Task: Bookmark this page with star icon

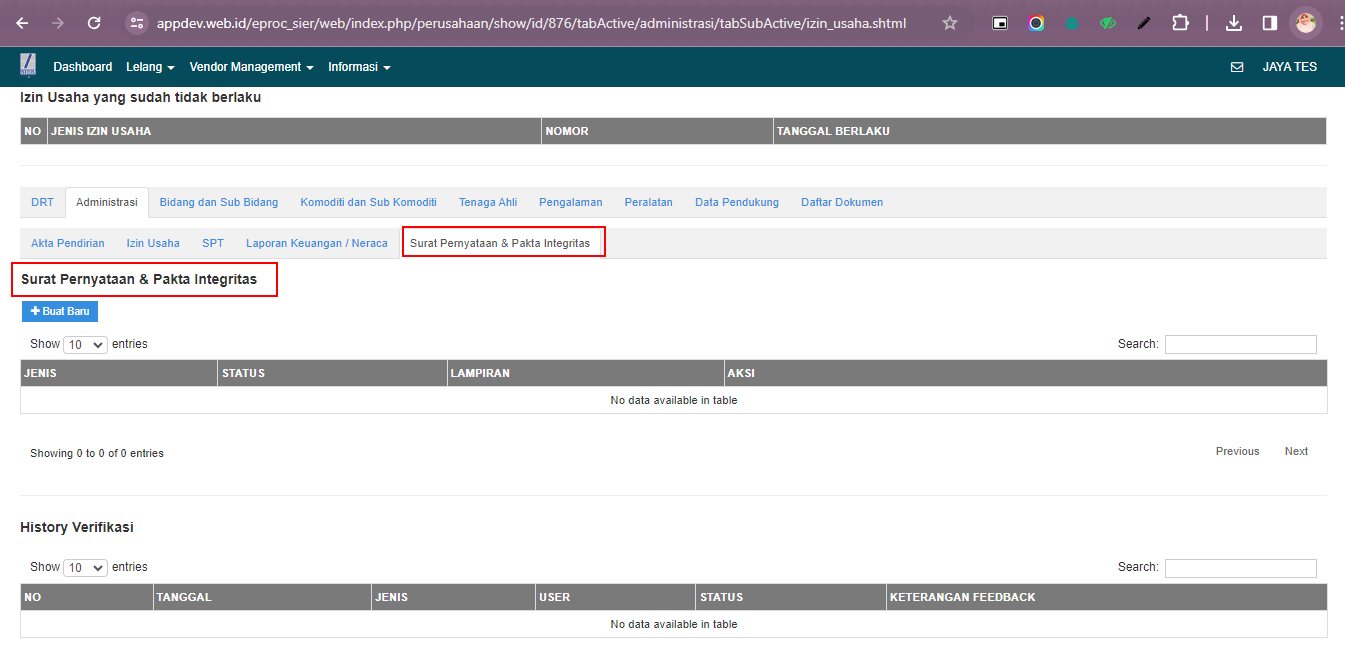Action: click(950, 23)
